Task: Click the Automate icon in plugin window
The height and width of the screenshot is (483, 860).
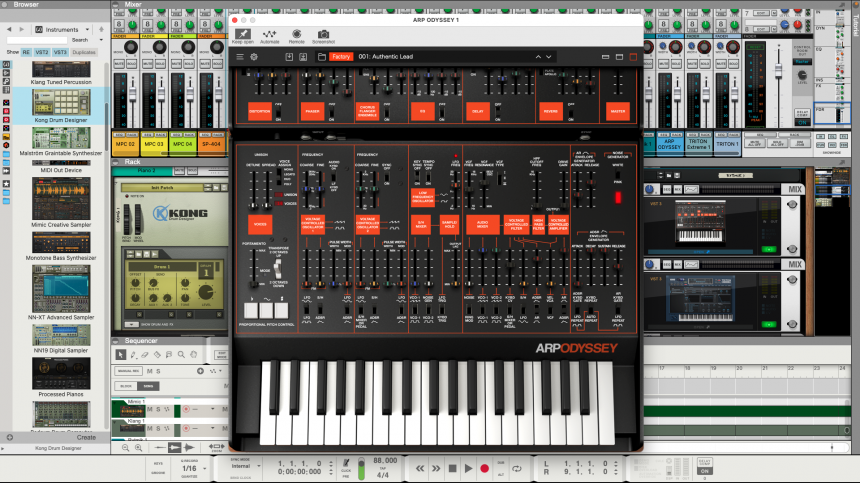Action: tap(269, 36)
